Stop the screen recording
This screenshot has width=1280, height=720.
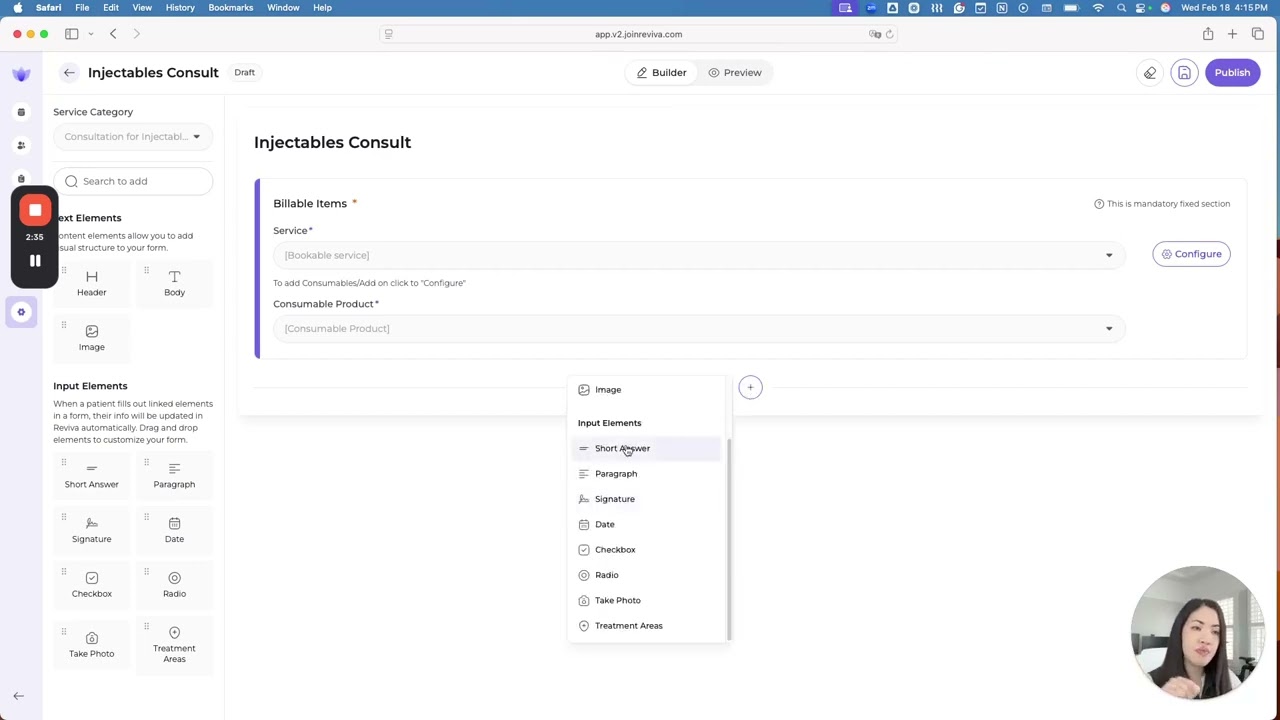[x=35, y=211]
